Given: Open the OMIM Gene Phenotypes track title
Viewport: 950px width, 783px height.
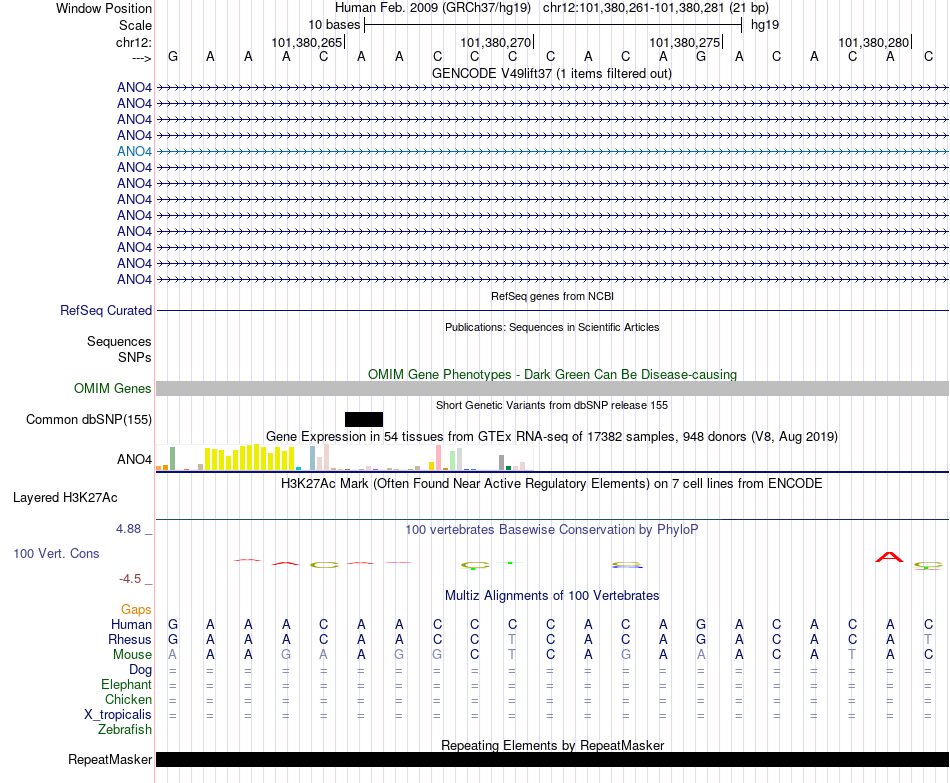Looking at the screenshot, I should coord(552,375).
